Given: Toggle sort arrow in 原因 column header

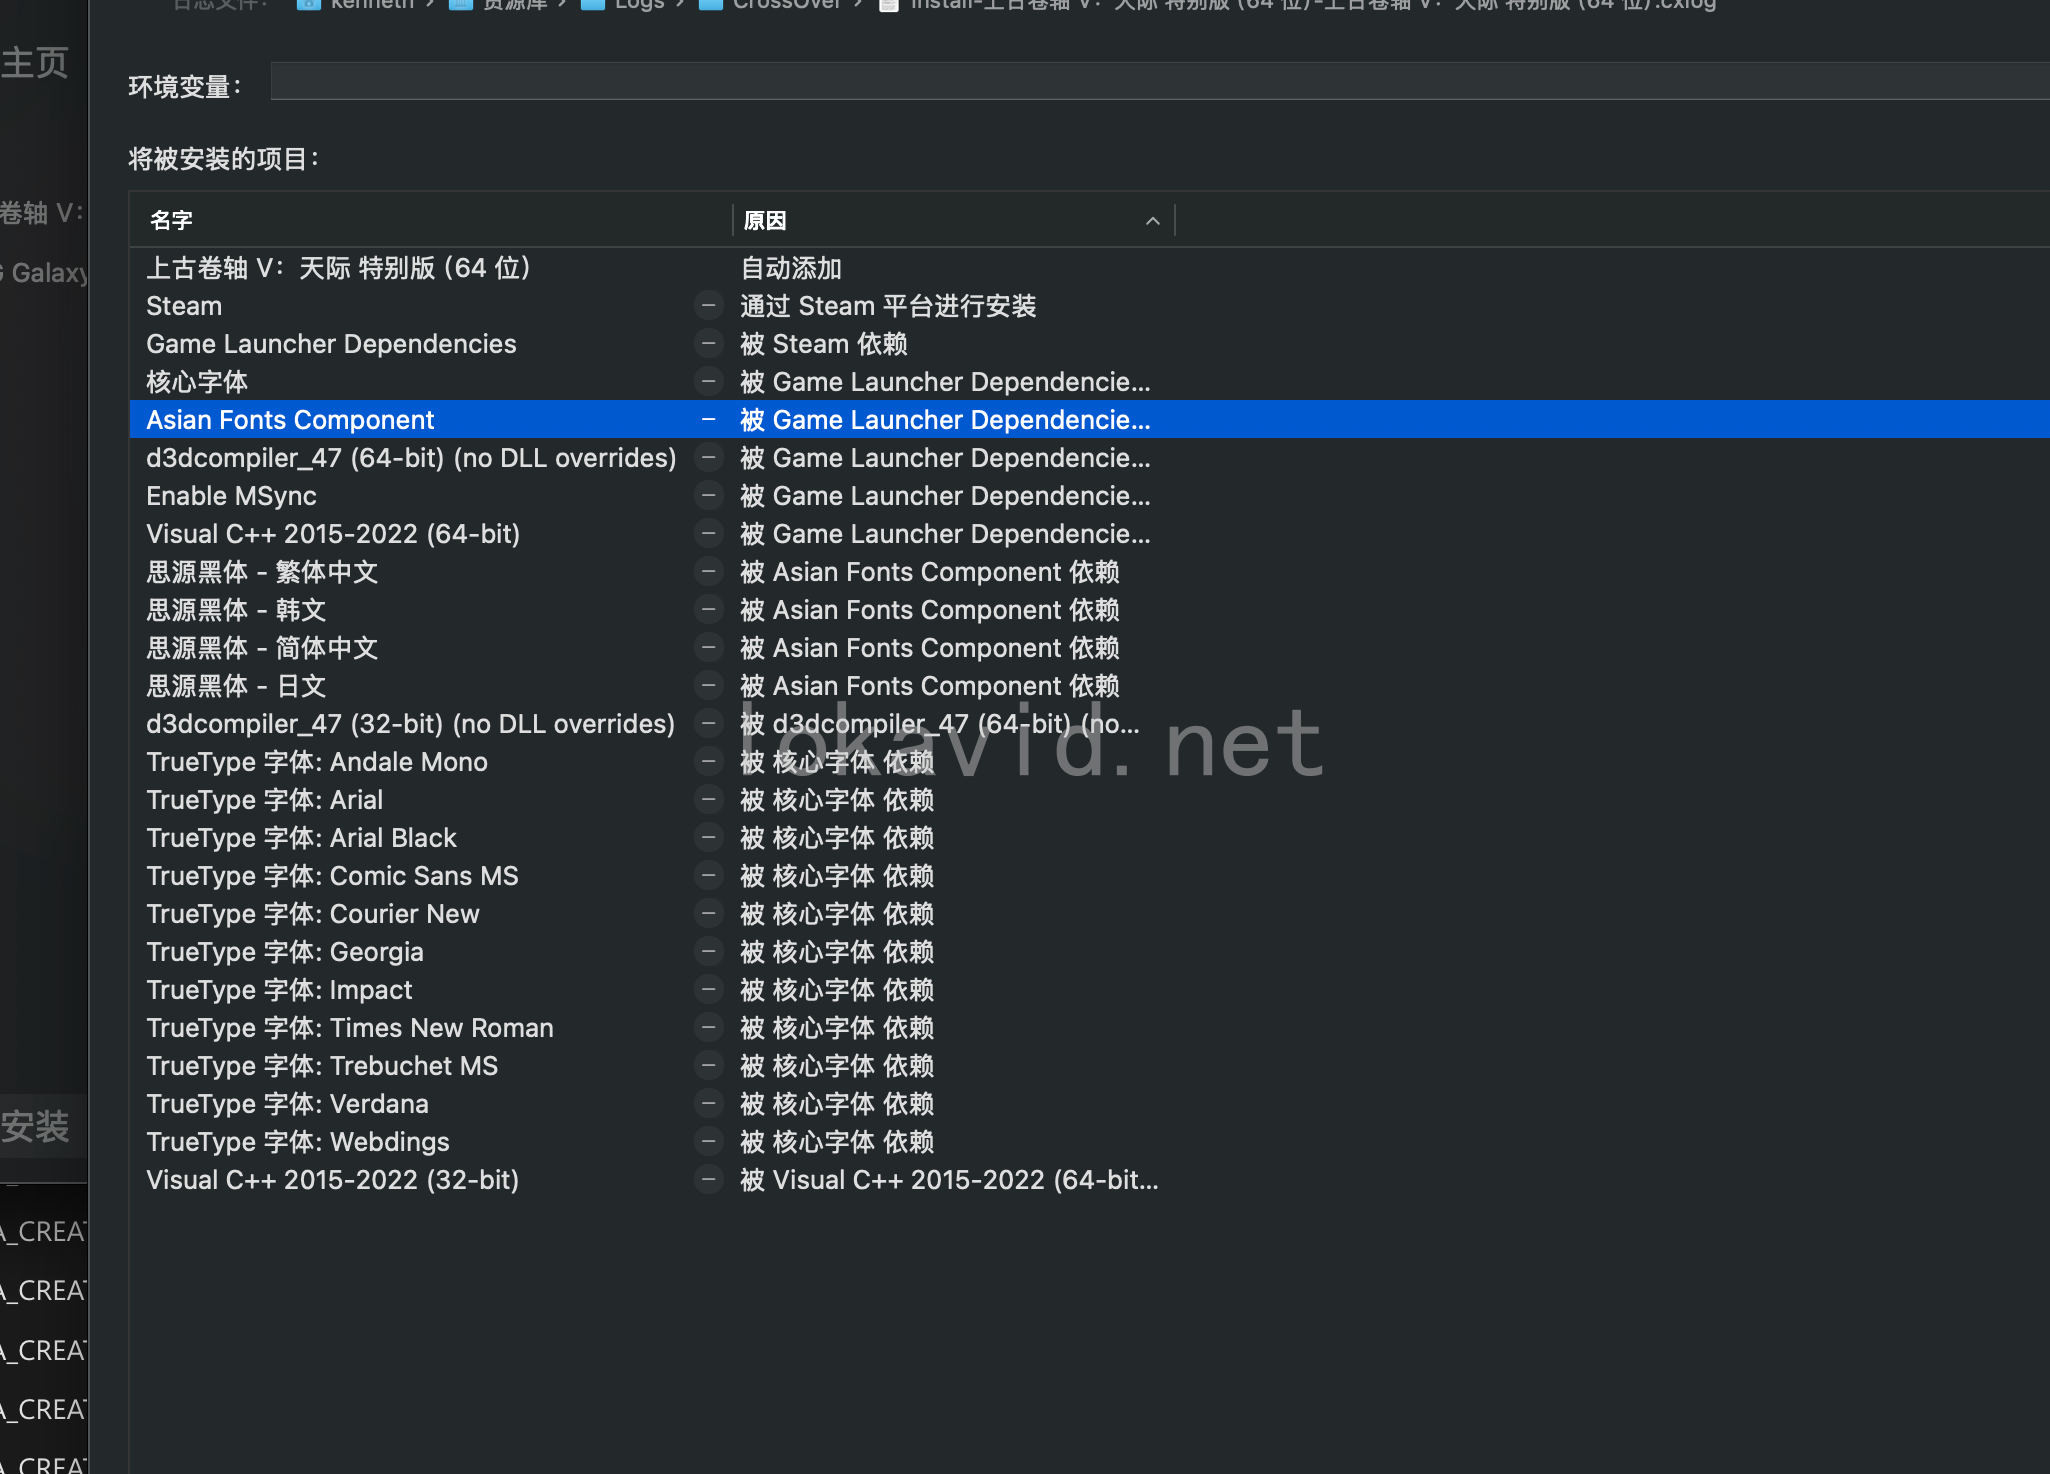Looking at the screenshot, I should [x=1152, y=221].
